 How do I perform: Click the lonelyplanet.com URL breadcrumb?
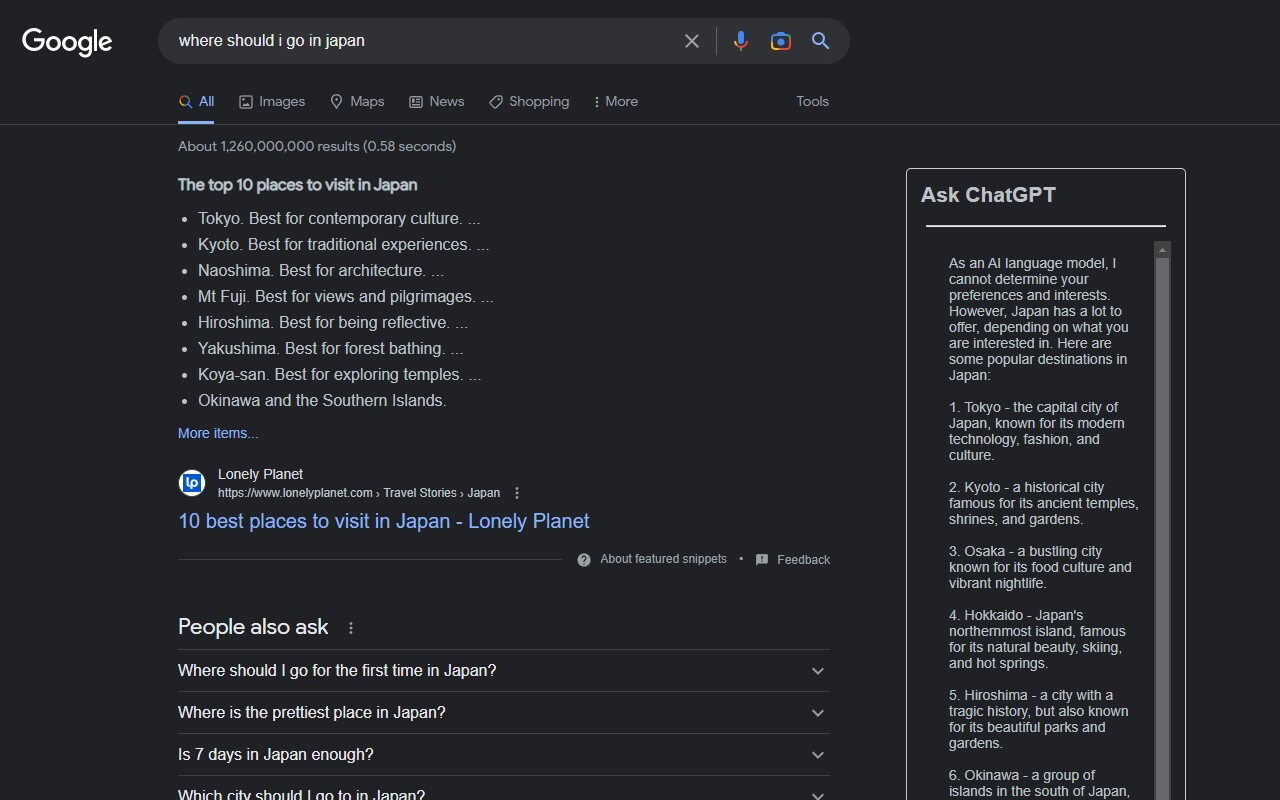tap(359, 493)
